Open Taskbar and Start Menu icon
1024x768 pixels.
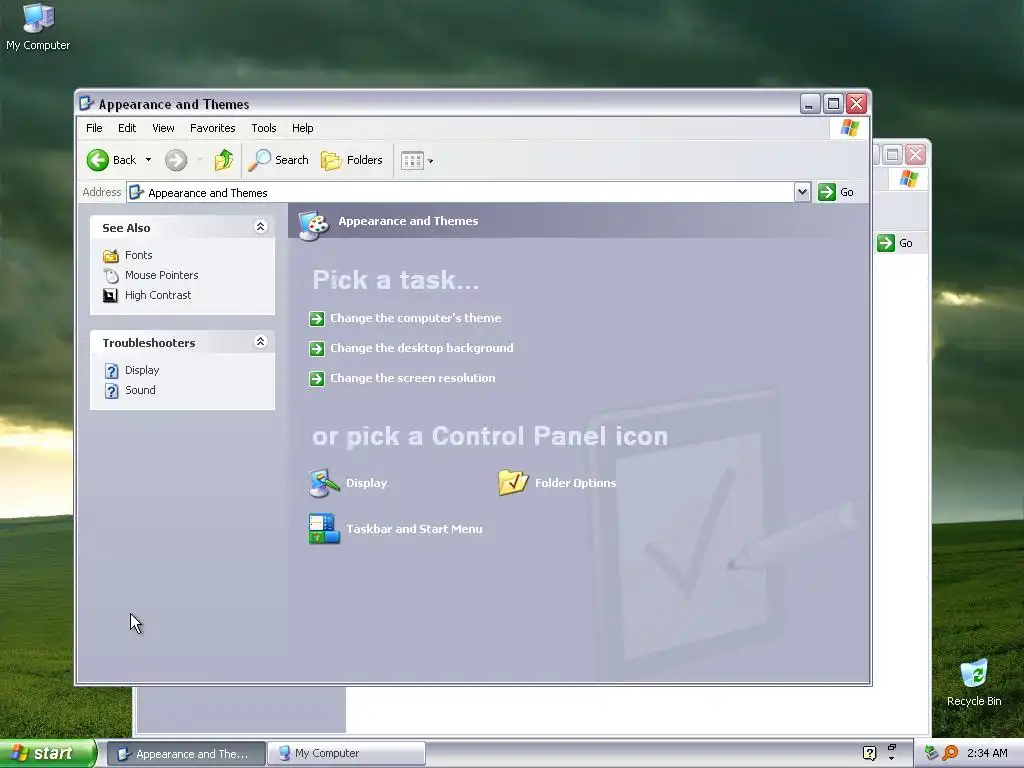324,529
